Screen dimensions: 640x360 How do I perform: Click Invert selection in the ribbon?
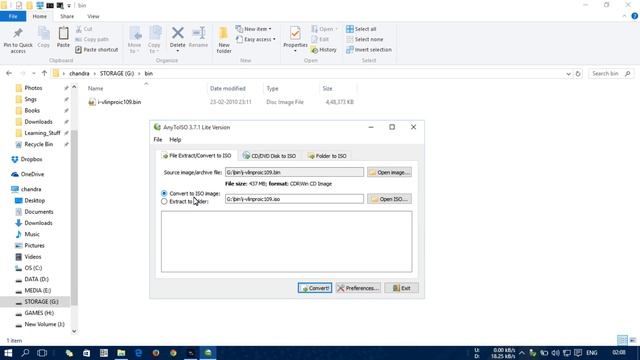click(x=369, y=50)
